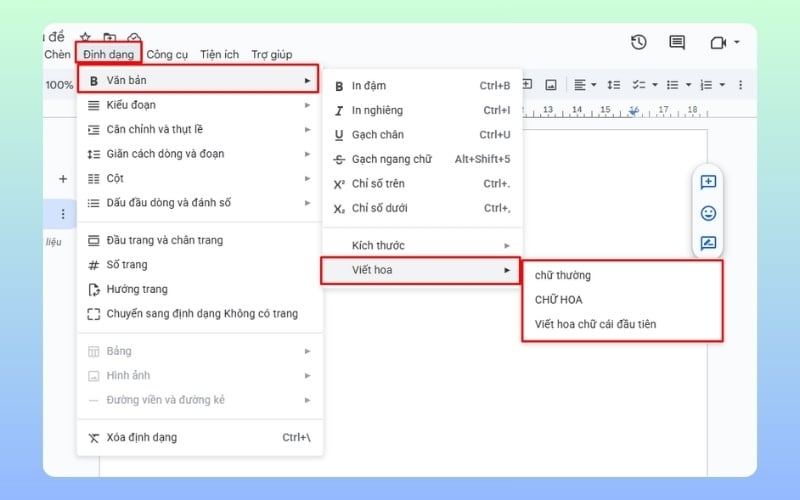Open the Công cụ menu

[x=167, y=54]
